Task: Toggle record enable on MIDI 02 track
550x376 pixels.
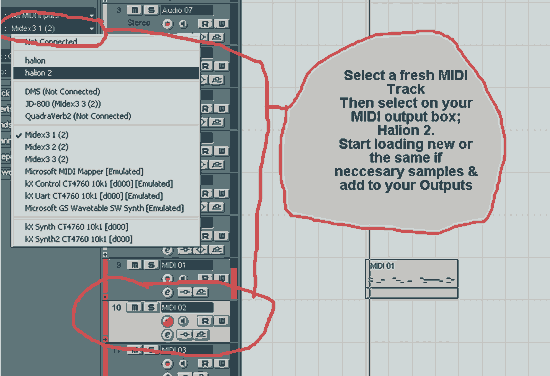Action: [167, 321]
